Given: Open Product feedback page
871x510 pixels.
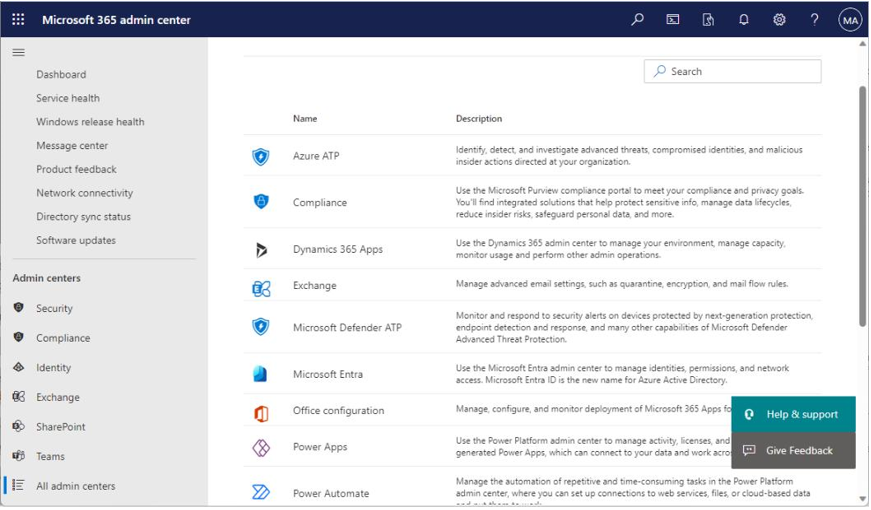Looking at the screenshot, I should point(77,169).
